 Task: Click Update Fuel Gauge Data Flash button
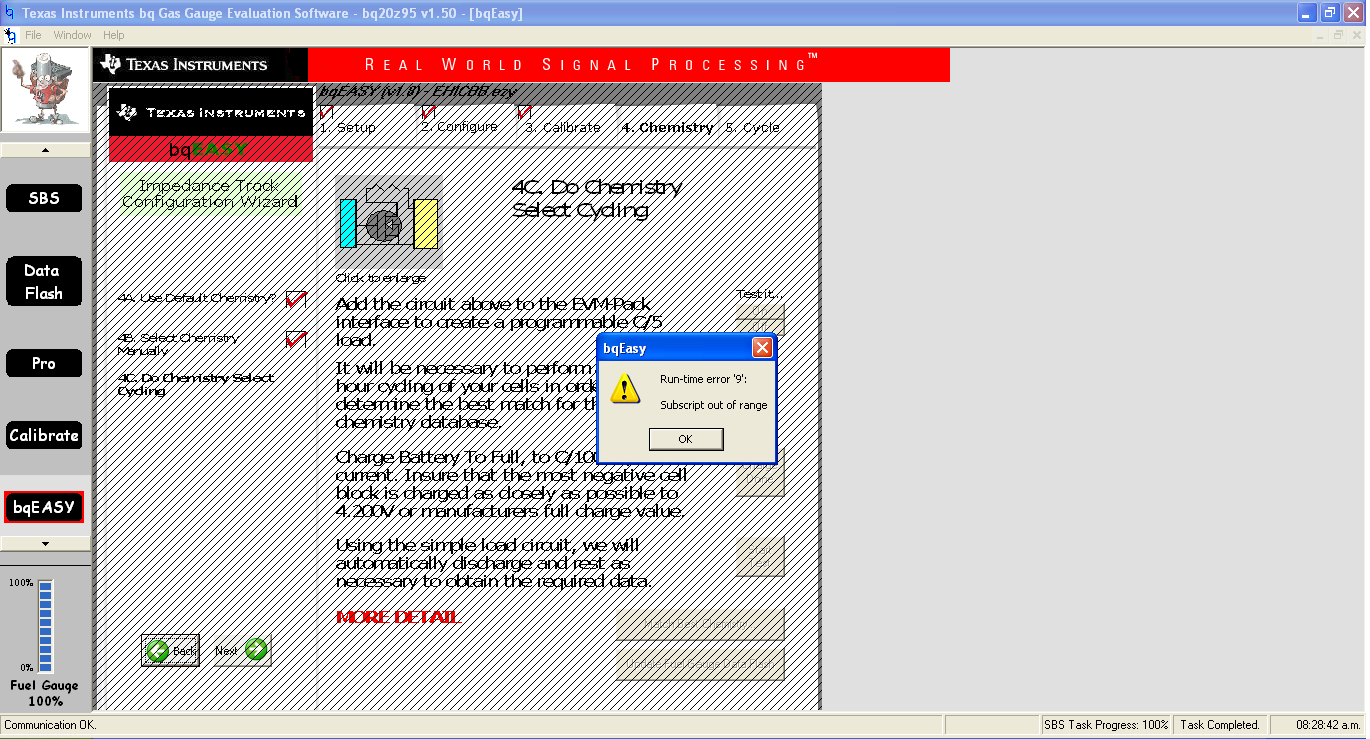(x=700, y=663)
